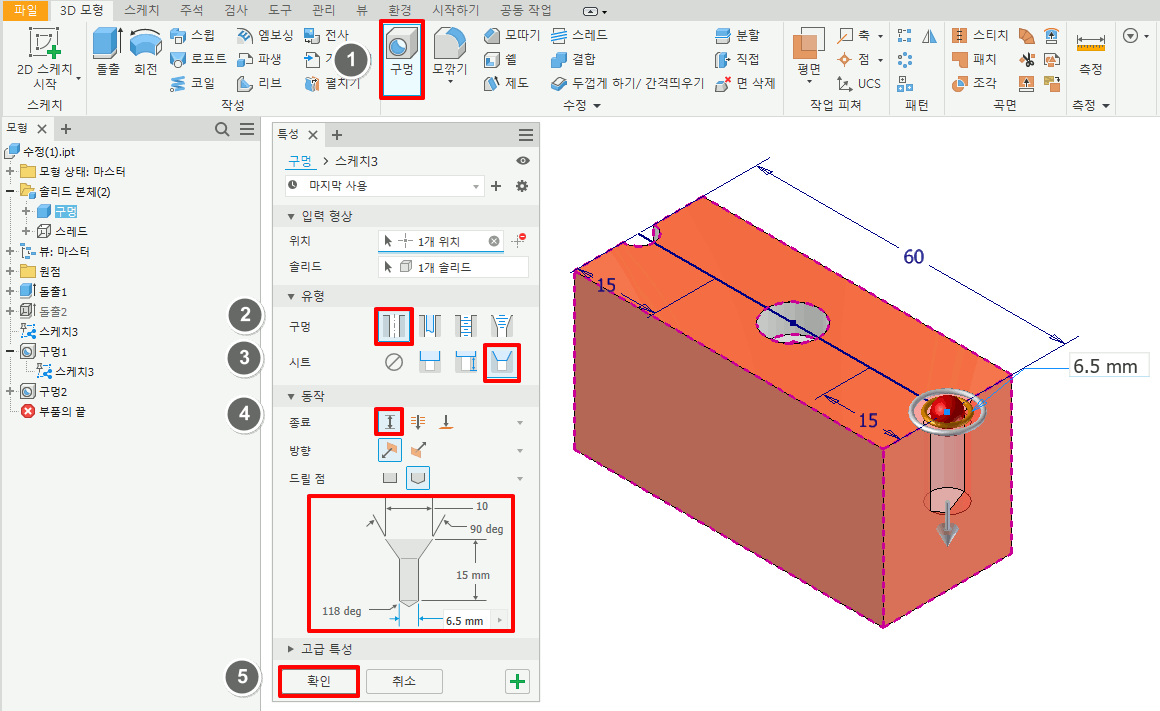The image size is (1160, 711).
Task: Select the simple hole type option
Action: (394, 325)
